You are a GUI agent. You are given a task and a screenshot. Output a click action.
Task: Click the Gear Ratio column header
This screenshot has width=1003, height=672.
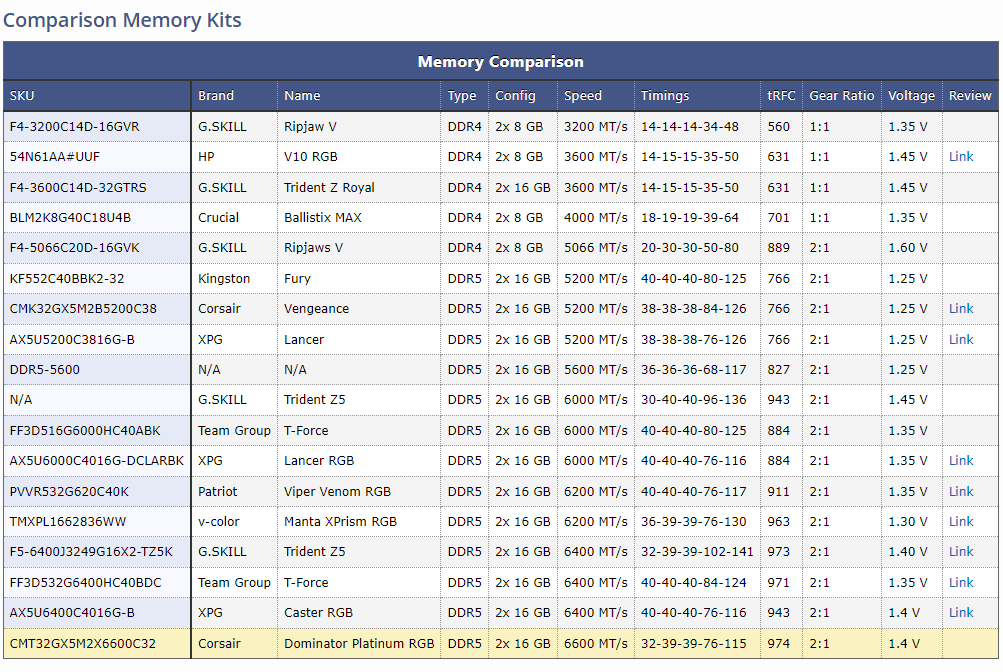(x=841, y=96)
